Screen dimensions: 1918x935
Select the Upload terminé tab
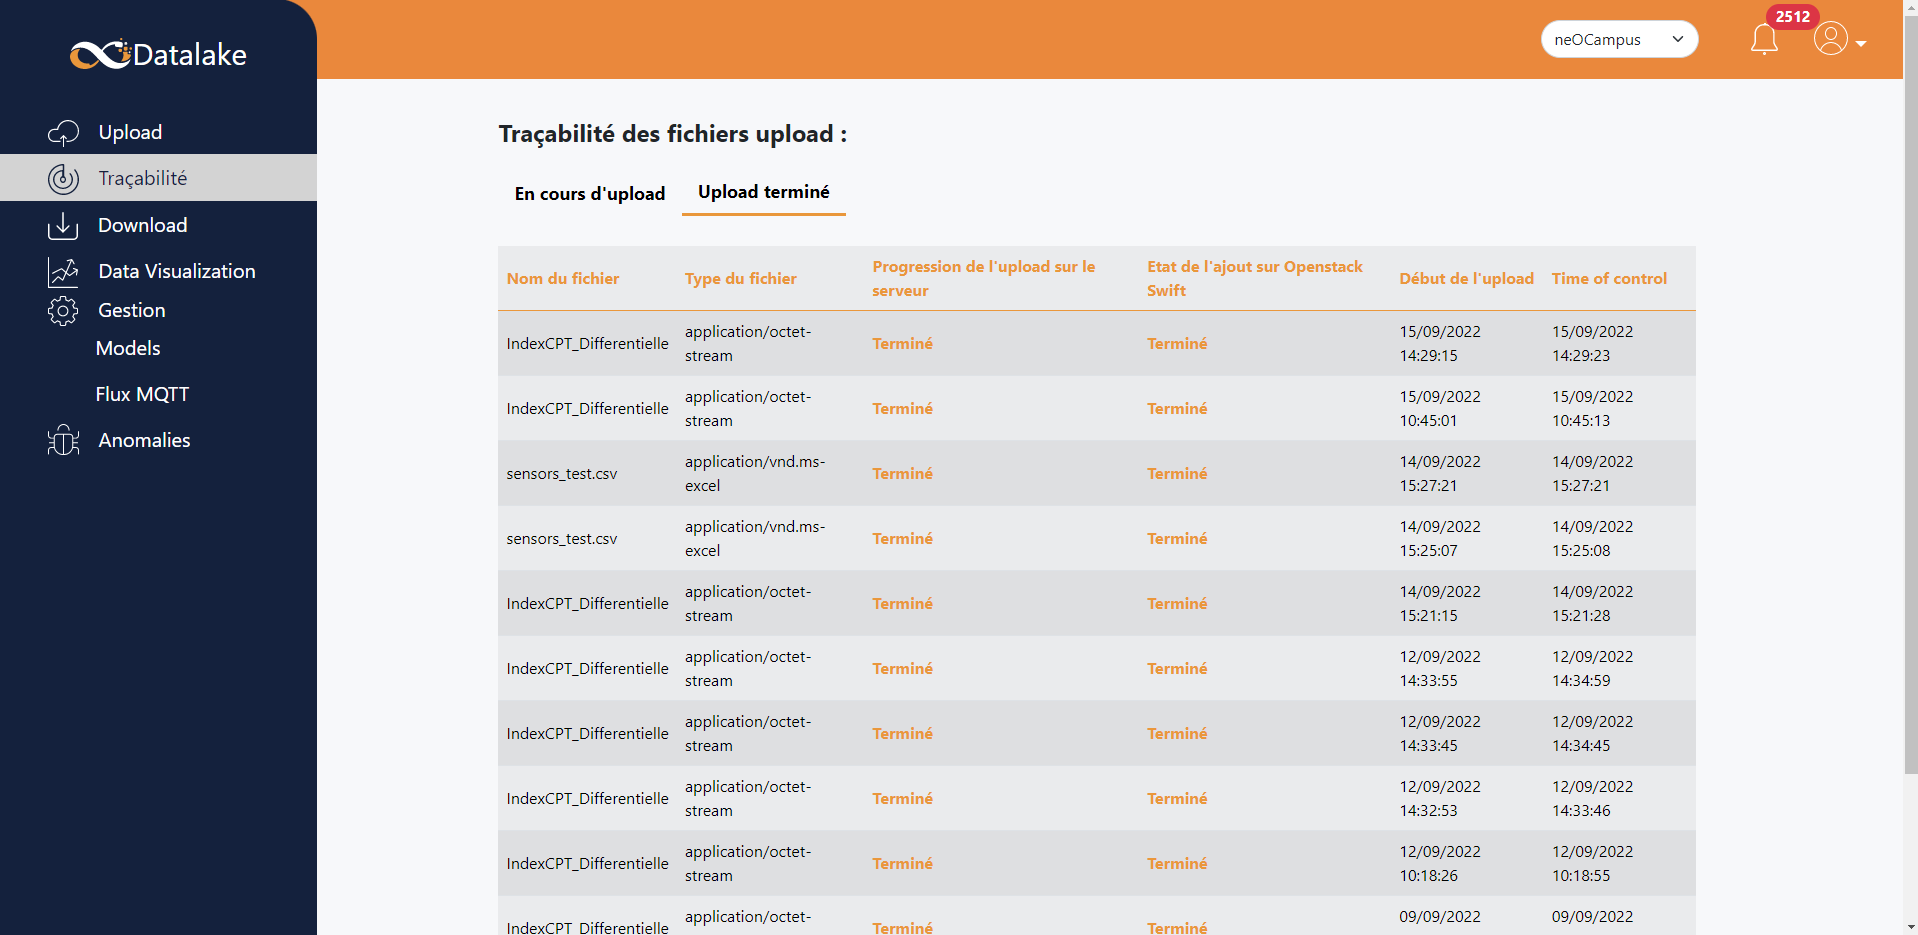pos(764,192)
